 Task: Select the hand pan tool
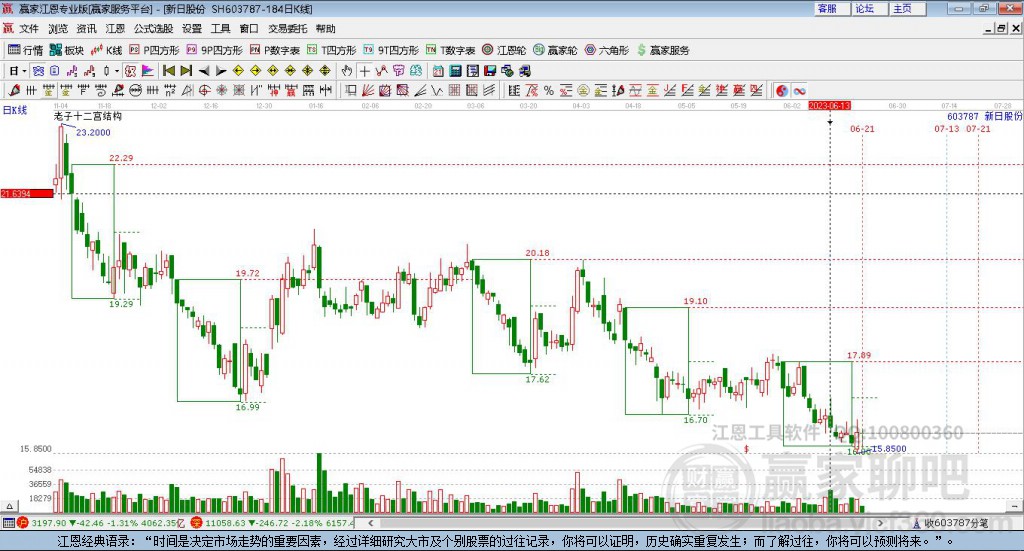coord(347,71)
